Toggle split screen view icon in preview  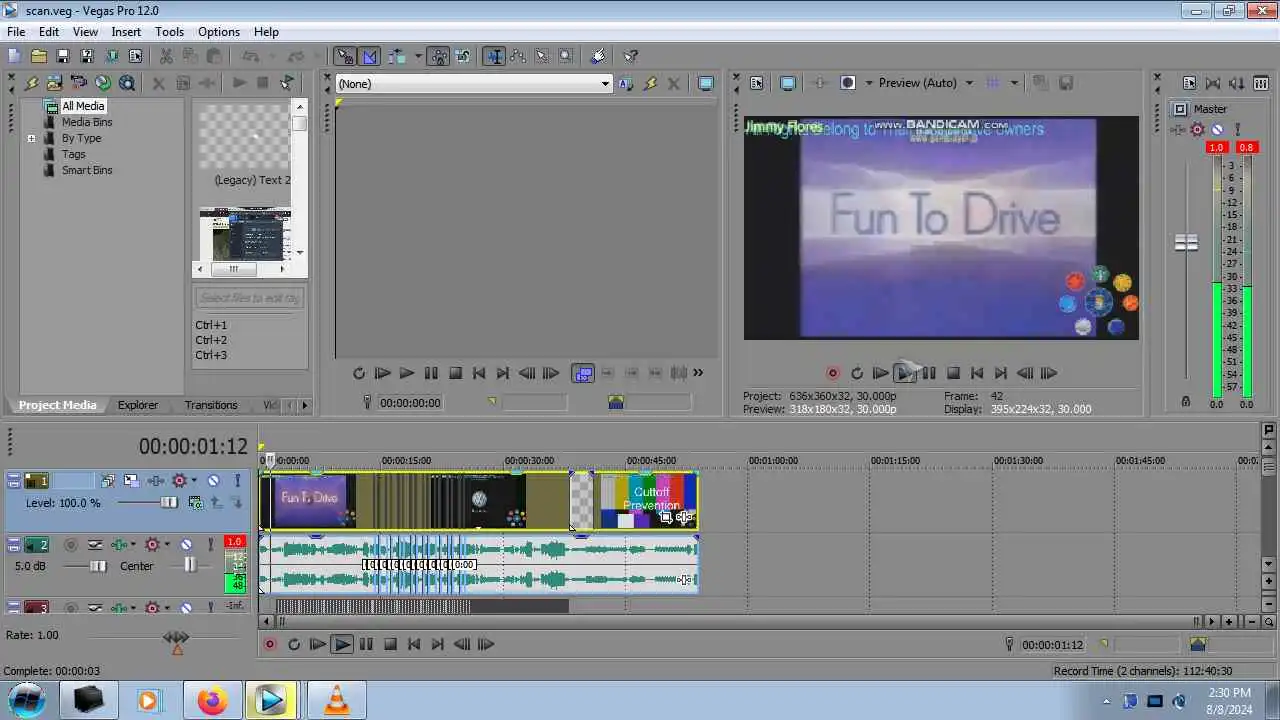848,83
